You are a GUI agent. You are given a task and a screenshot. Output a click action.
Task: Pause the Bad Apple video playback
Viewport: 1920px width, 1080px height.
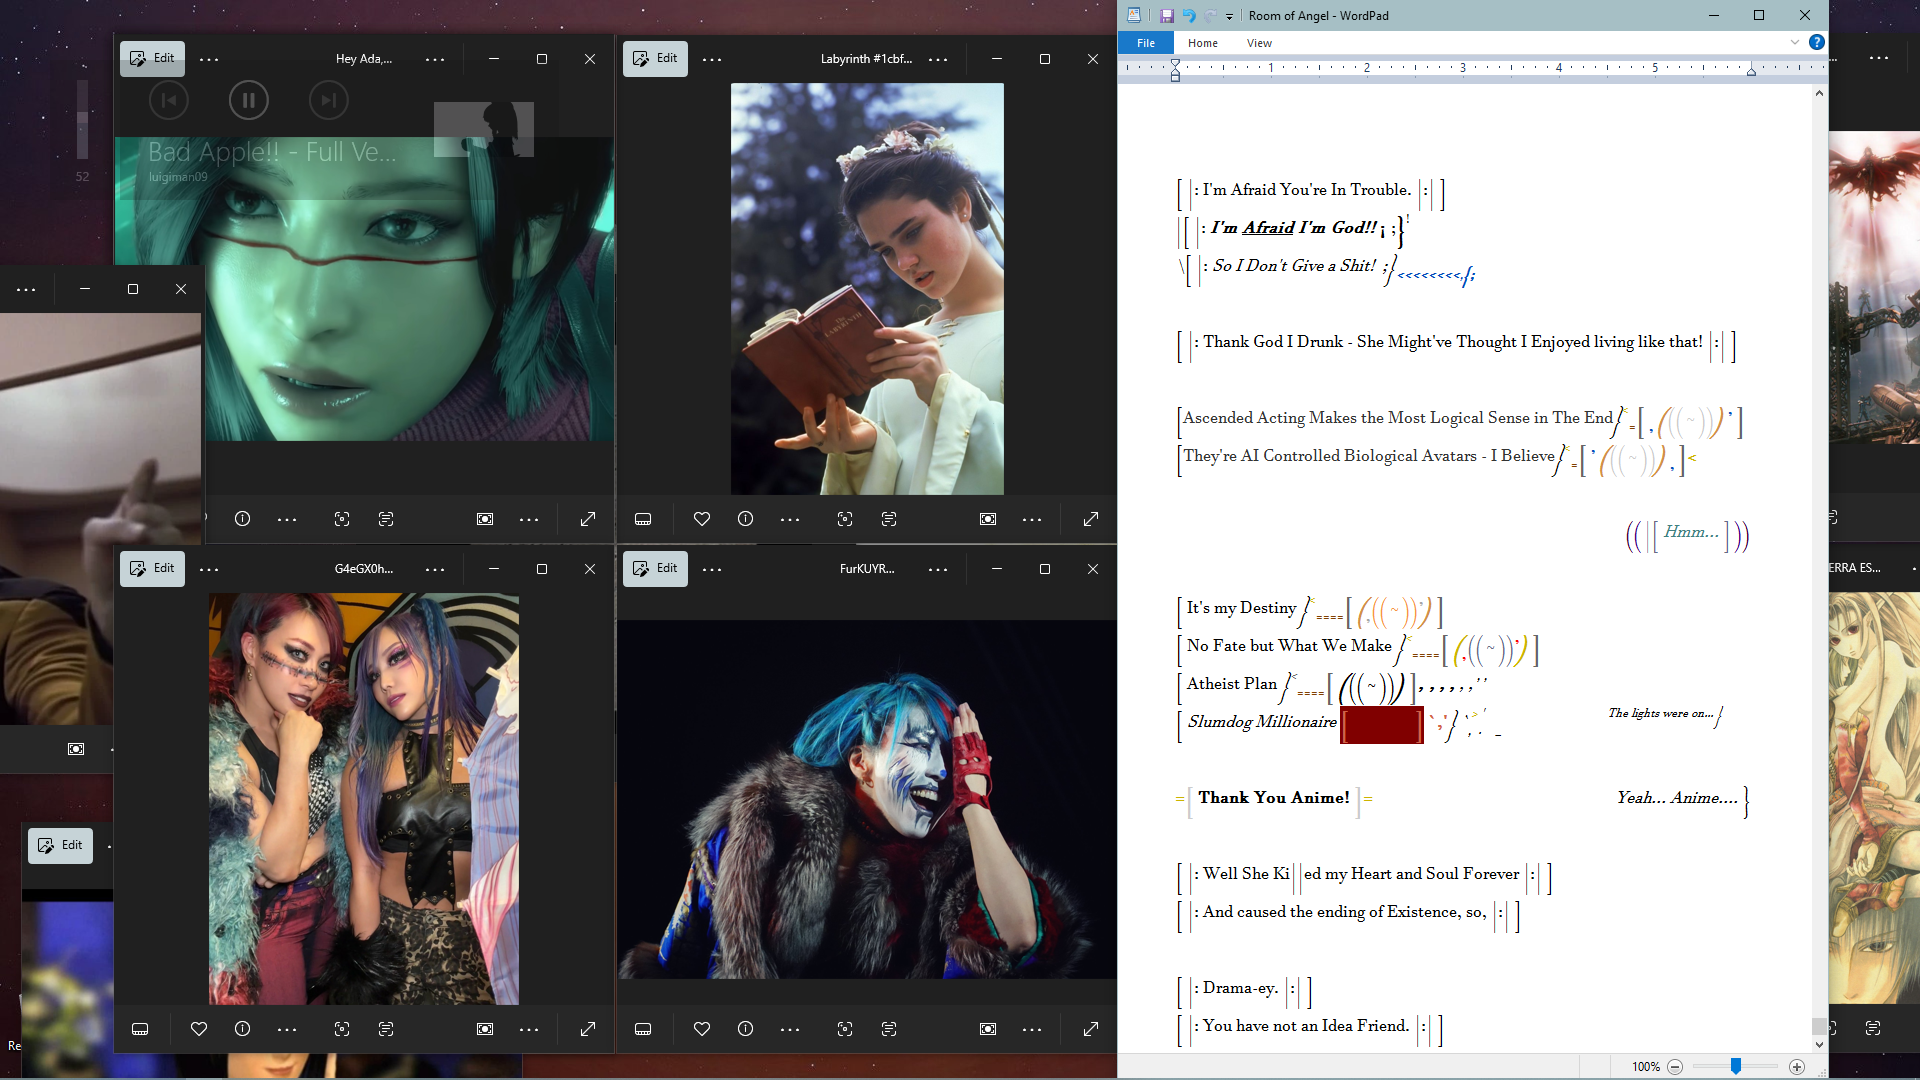pyautogui.click(x=248, y=100)
